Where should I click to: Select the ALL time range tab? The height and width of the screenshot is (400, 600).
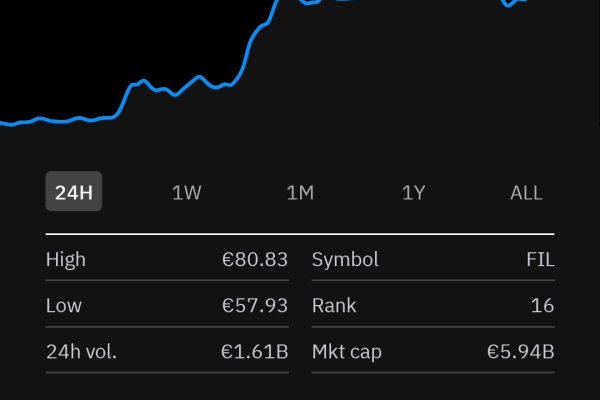526,193
